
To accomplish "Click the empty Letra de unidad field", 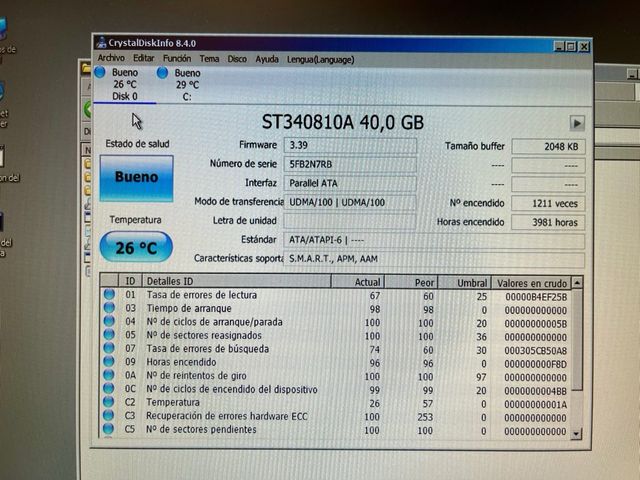I will click(x=350, y=221).
